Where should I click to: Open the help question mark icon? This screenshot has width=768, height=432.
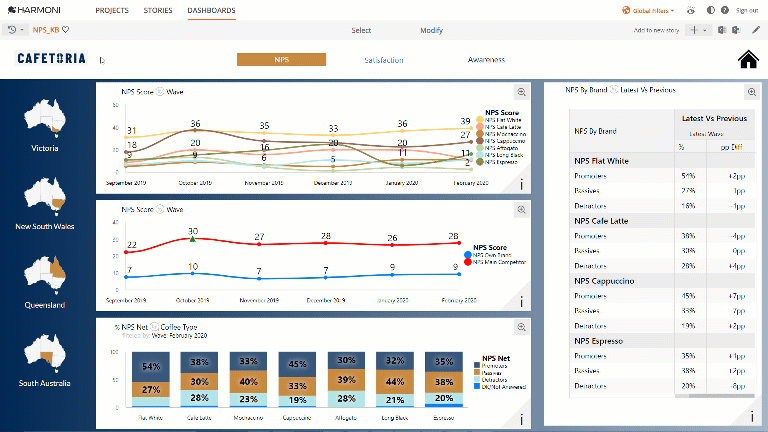[725, 10]
